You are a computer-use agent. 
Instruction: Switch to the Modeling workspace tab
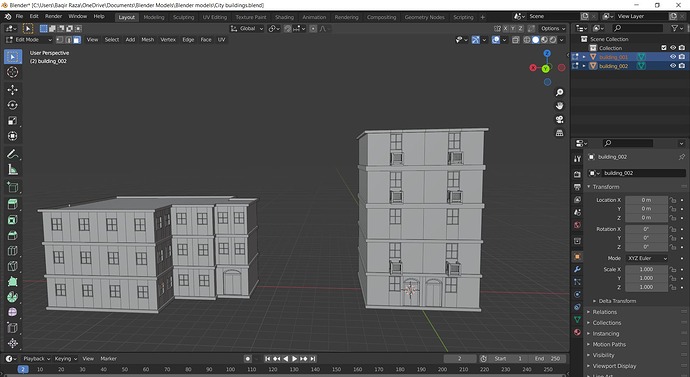click(154, 17)
